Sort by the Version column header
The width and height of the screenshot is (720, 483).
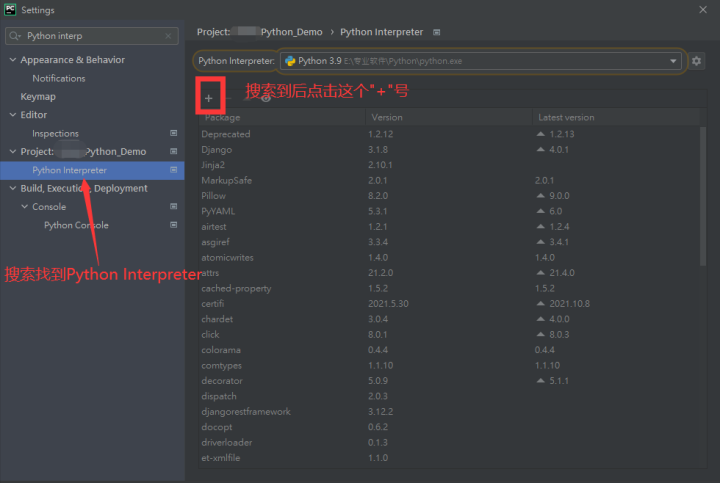[x=449, y=118]
